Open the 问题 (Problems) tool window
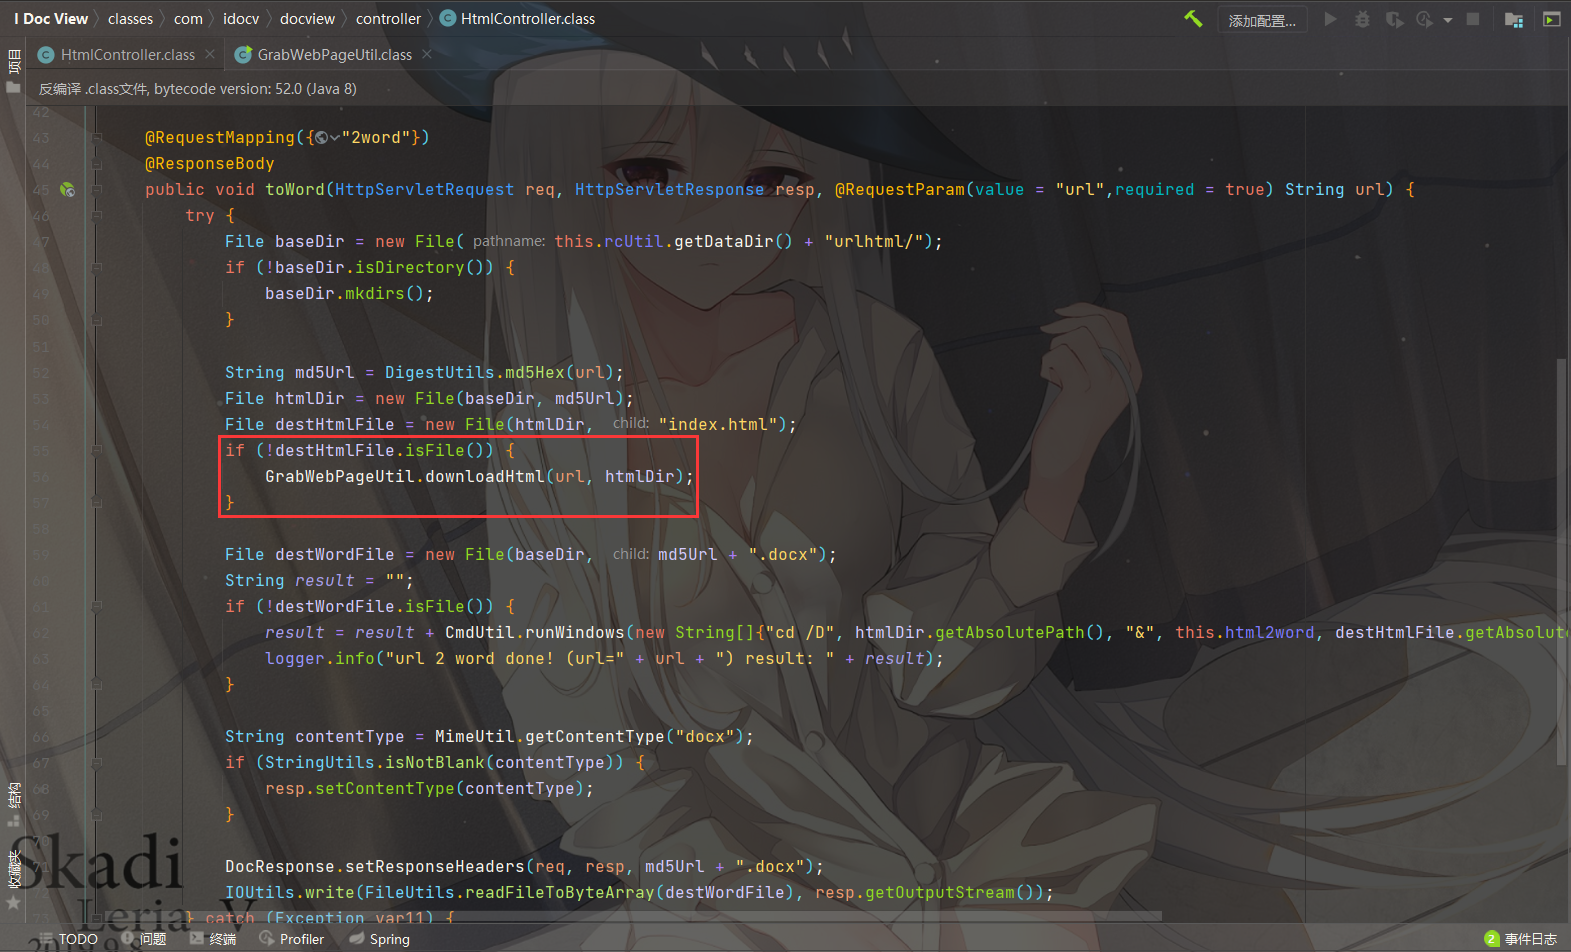The height and width of the screenshot is (952, 1571). click(x=143, y=939)
